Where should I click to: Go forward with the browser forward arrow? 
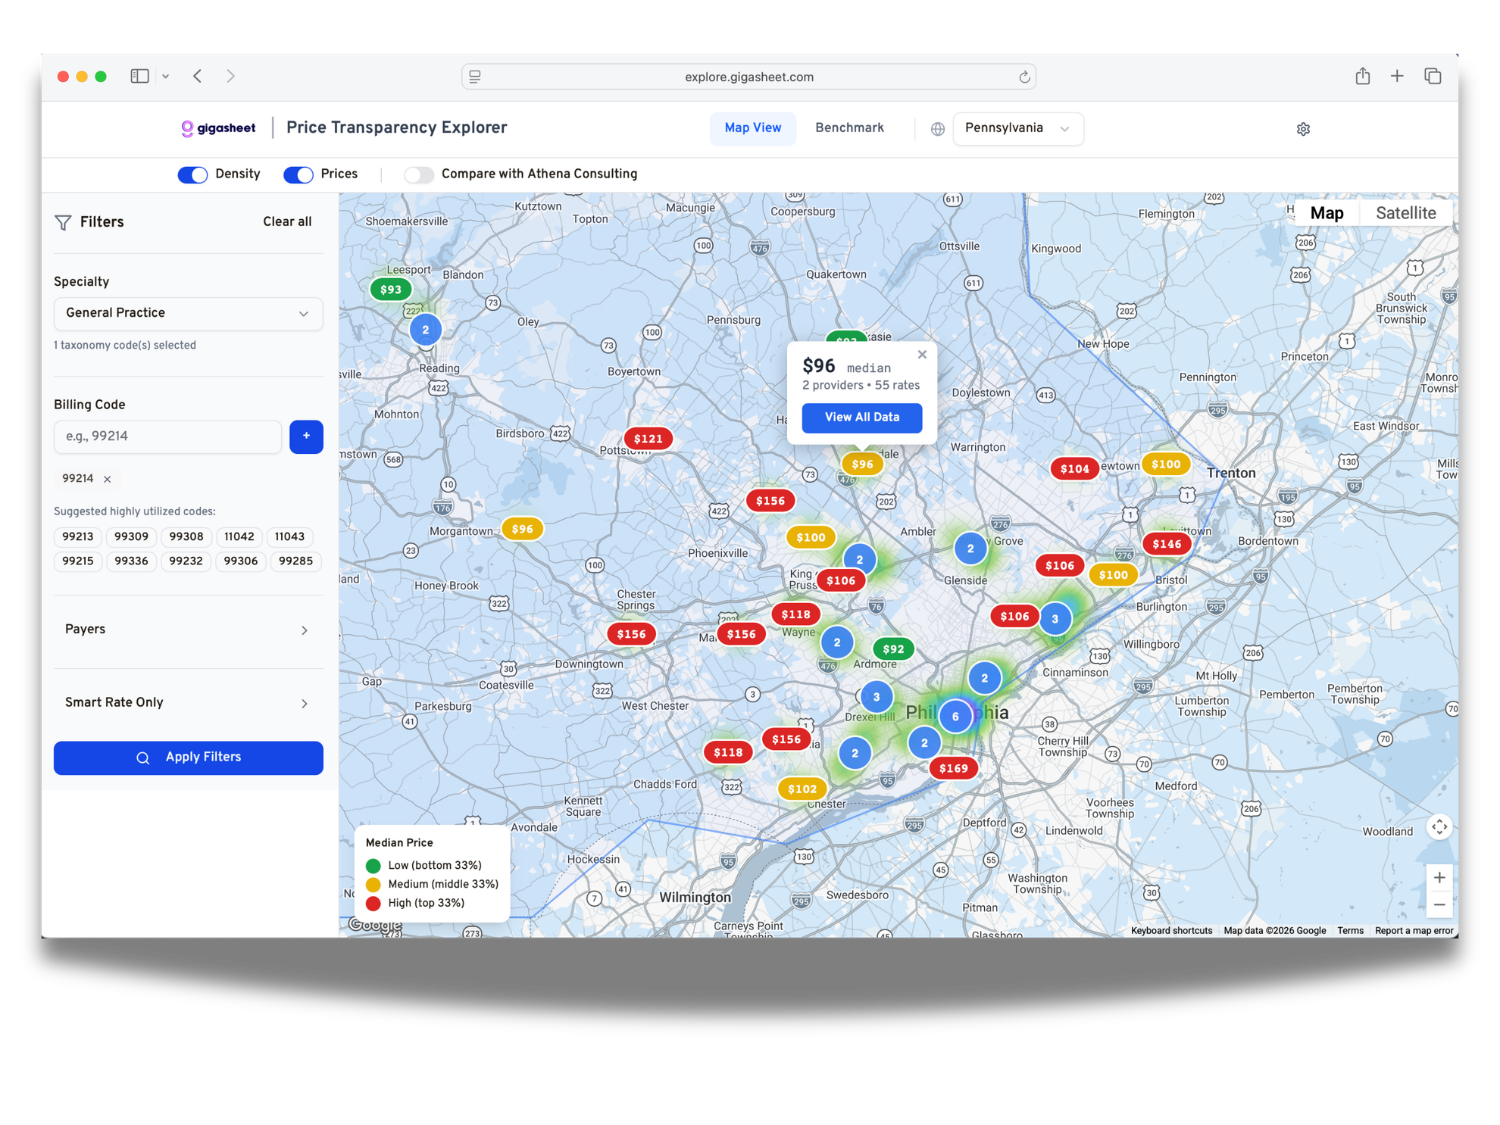231,76
